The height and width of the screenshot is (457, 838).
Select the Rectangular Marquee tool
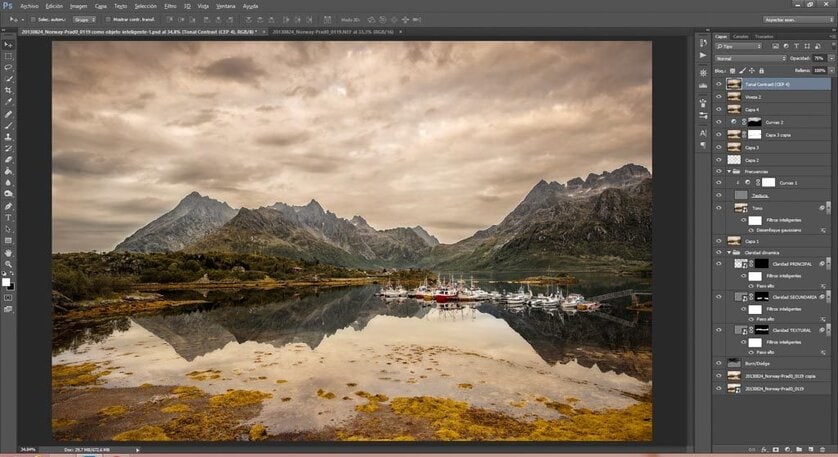tap(9, 56)
